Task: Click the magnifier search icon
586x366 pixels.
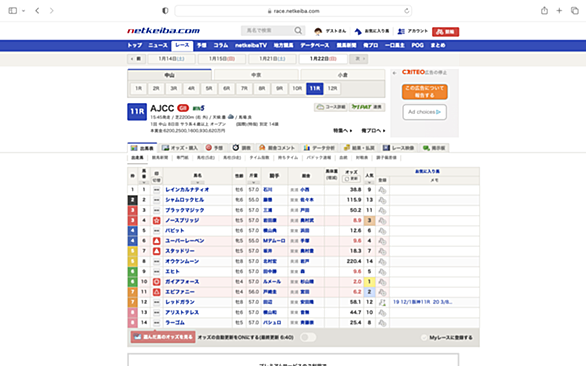Action: click(298, 31)
